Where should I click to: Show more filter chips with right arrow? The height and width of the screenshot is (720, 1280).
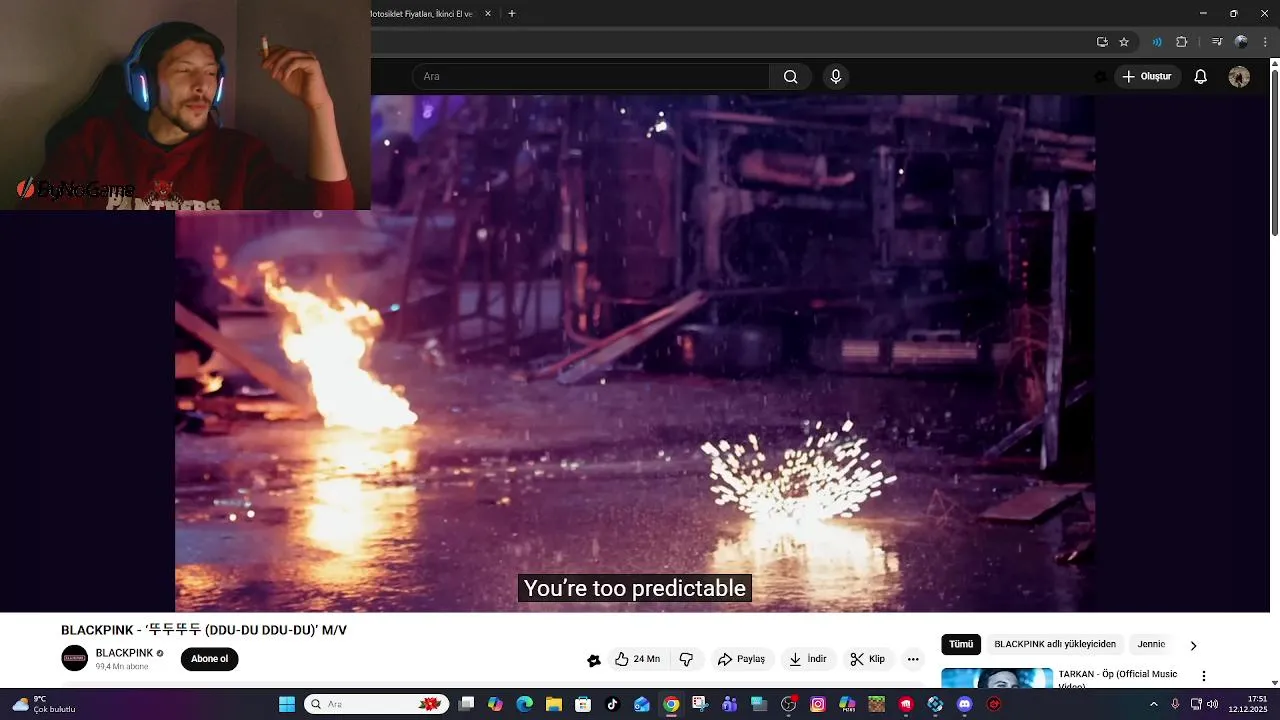[1193, 646]
